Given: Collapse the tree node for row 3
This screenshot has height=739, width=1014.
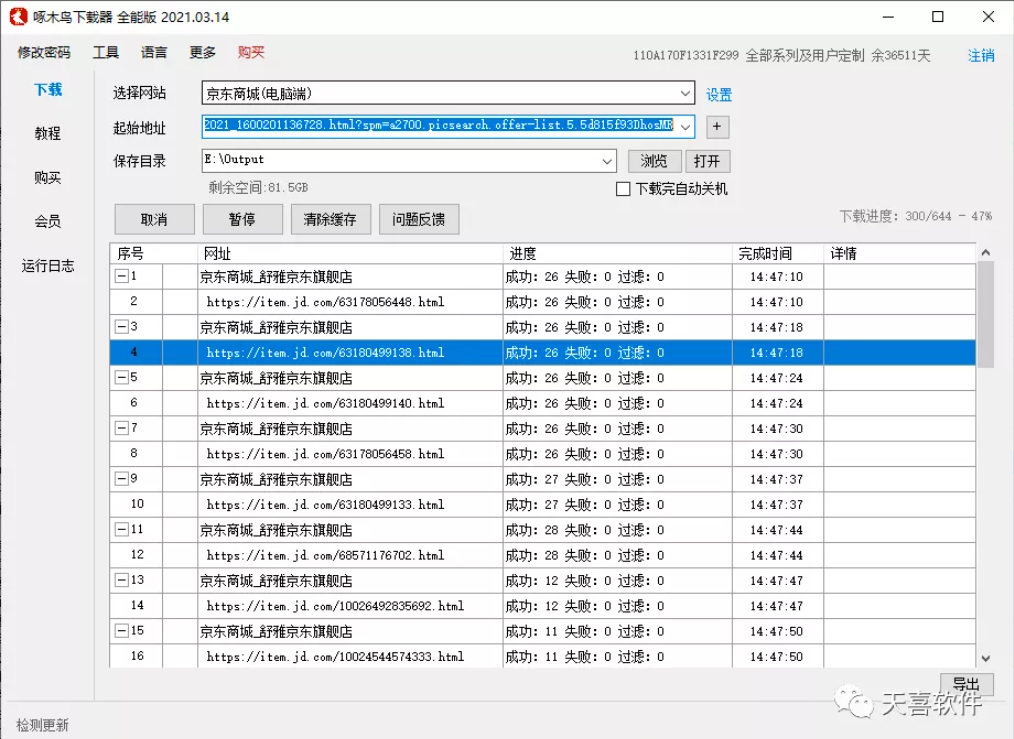Looking at the screenshot, I should [121, 327].
